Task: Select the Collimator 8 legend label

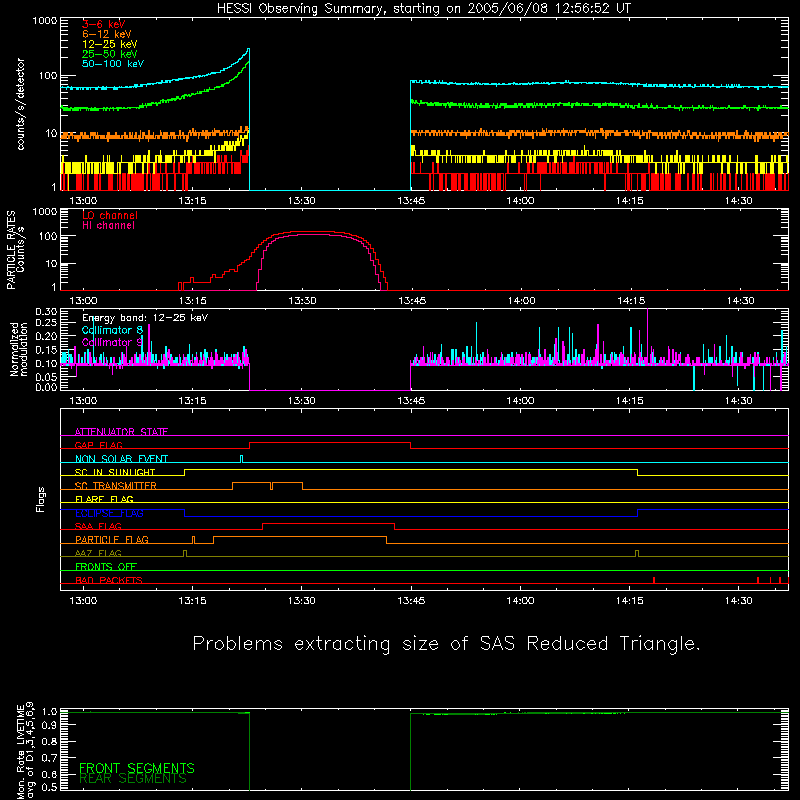Action: [x=112, y=330]
